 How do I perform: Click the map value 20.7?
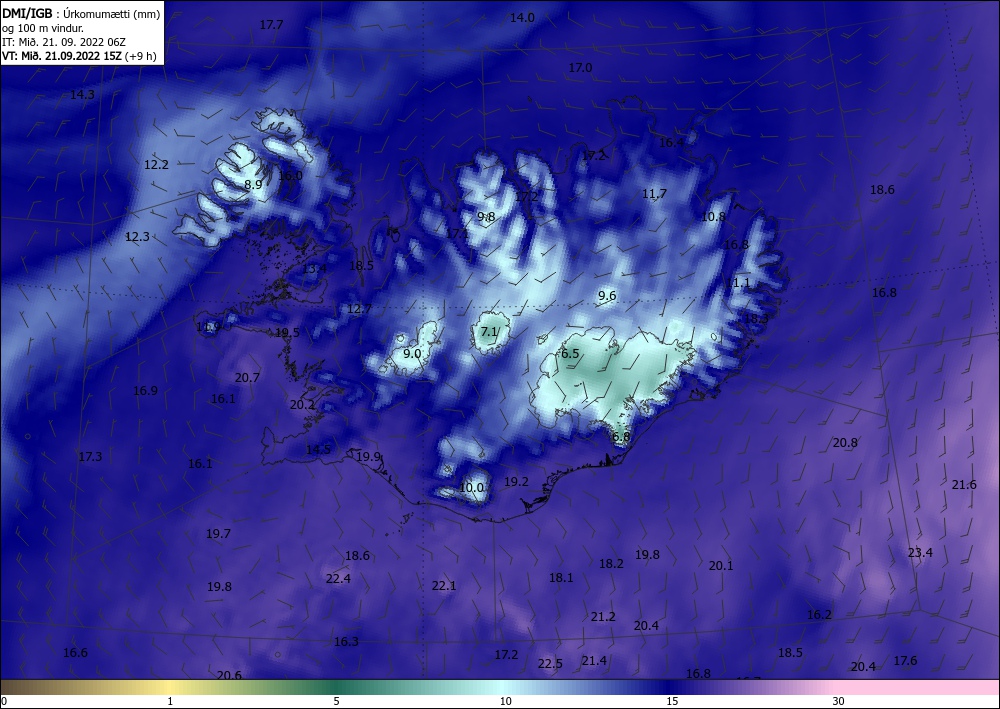point(247,377)
